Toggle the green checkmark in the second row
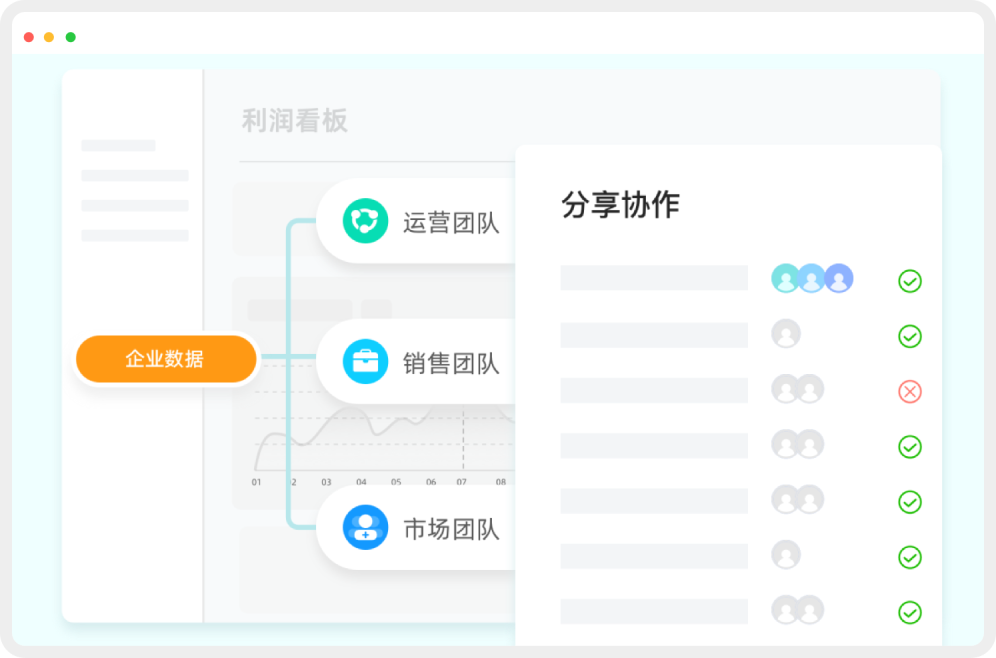The image size is (996, 658). point(909,336)
